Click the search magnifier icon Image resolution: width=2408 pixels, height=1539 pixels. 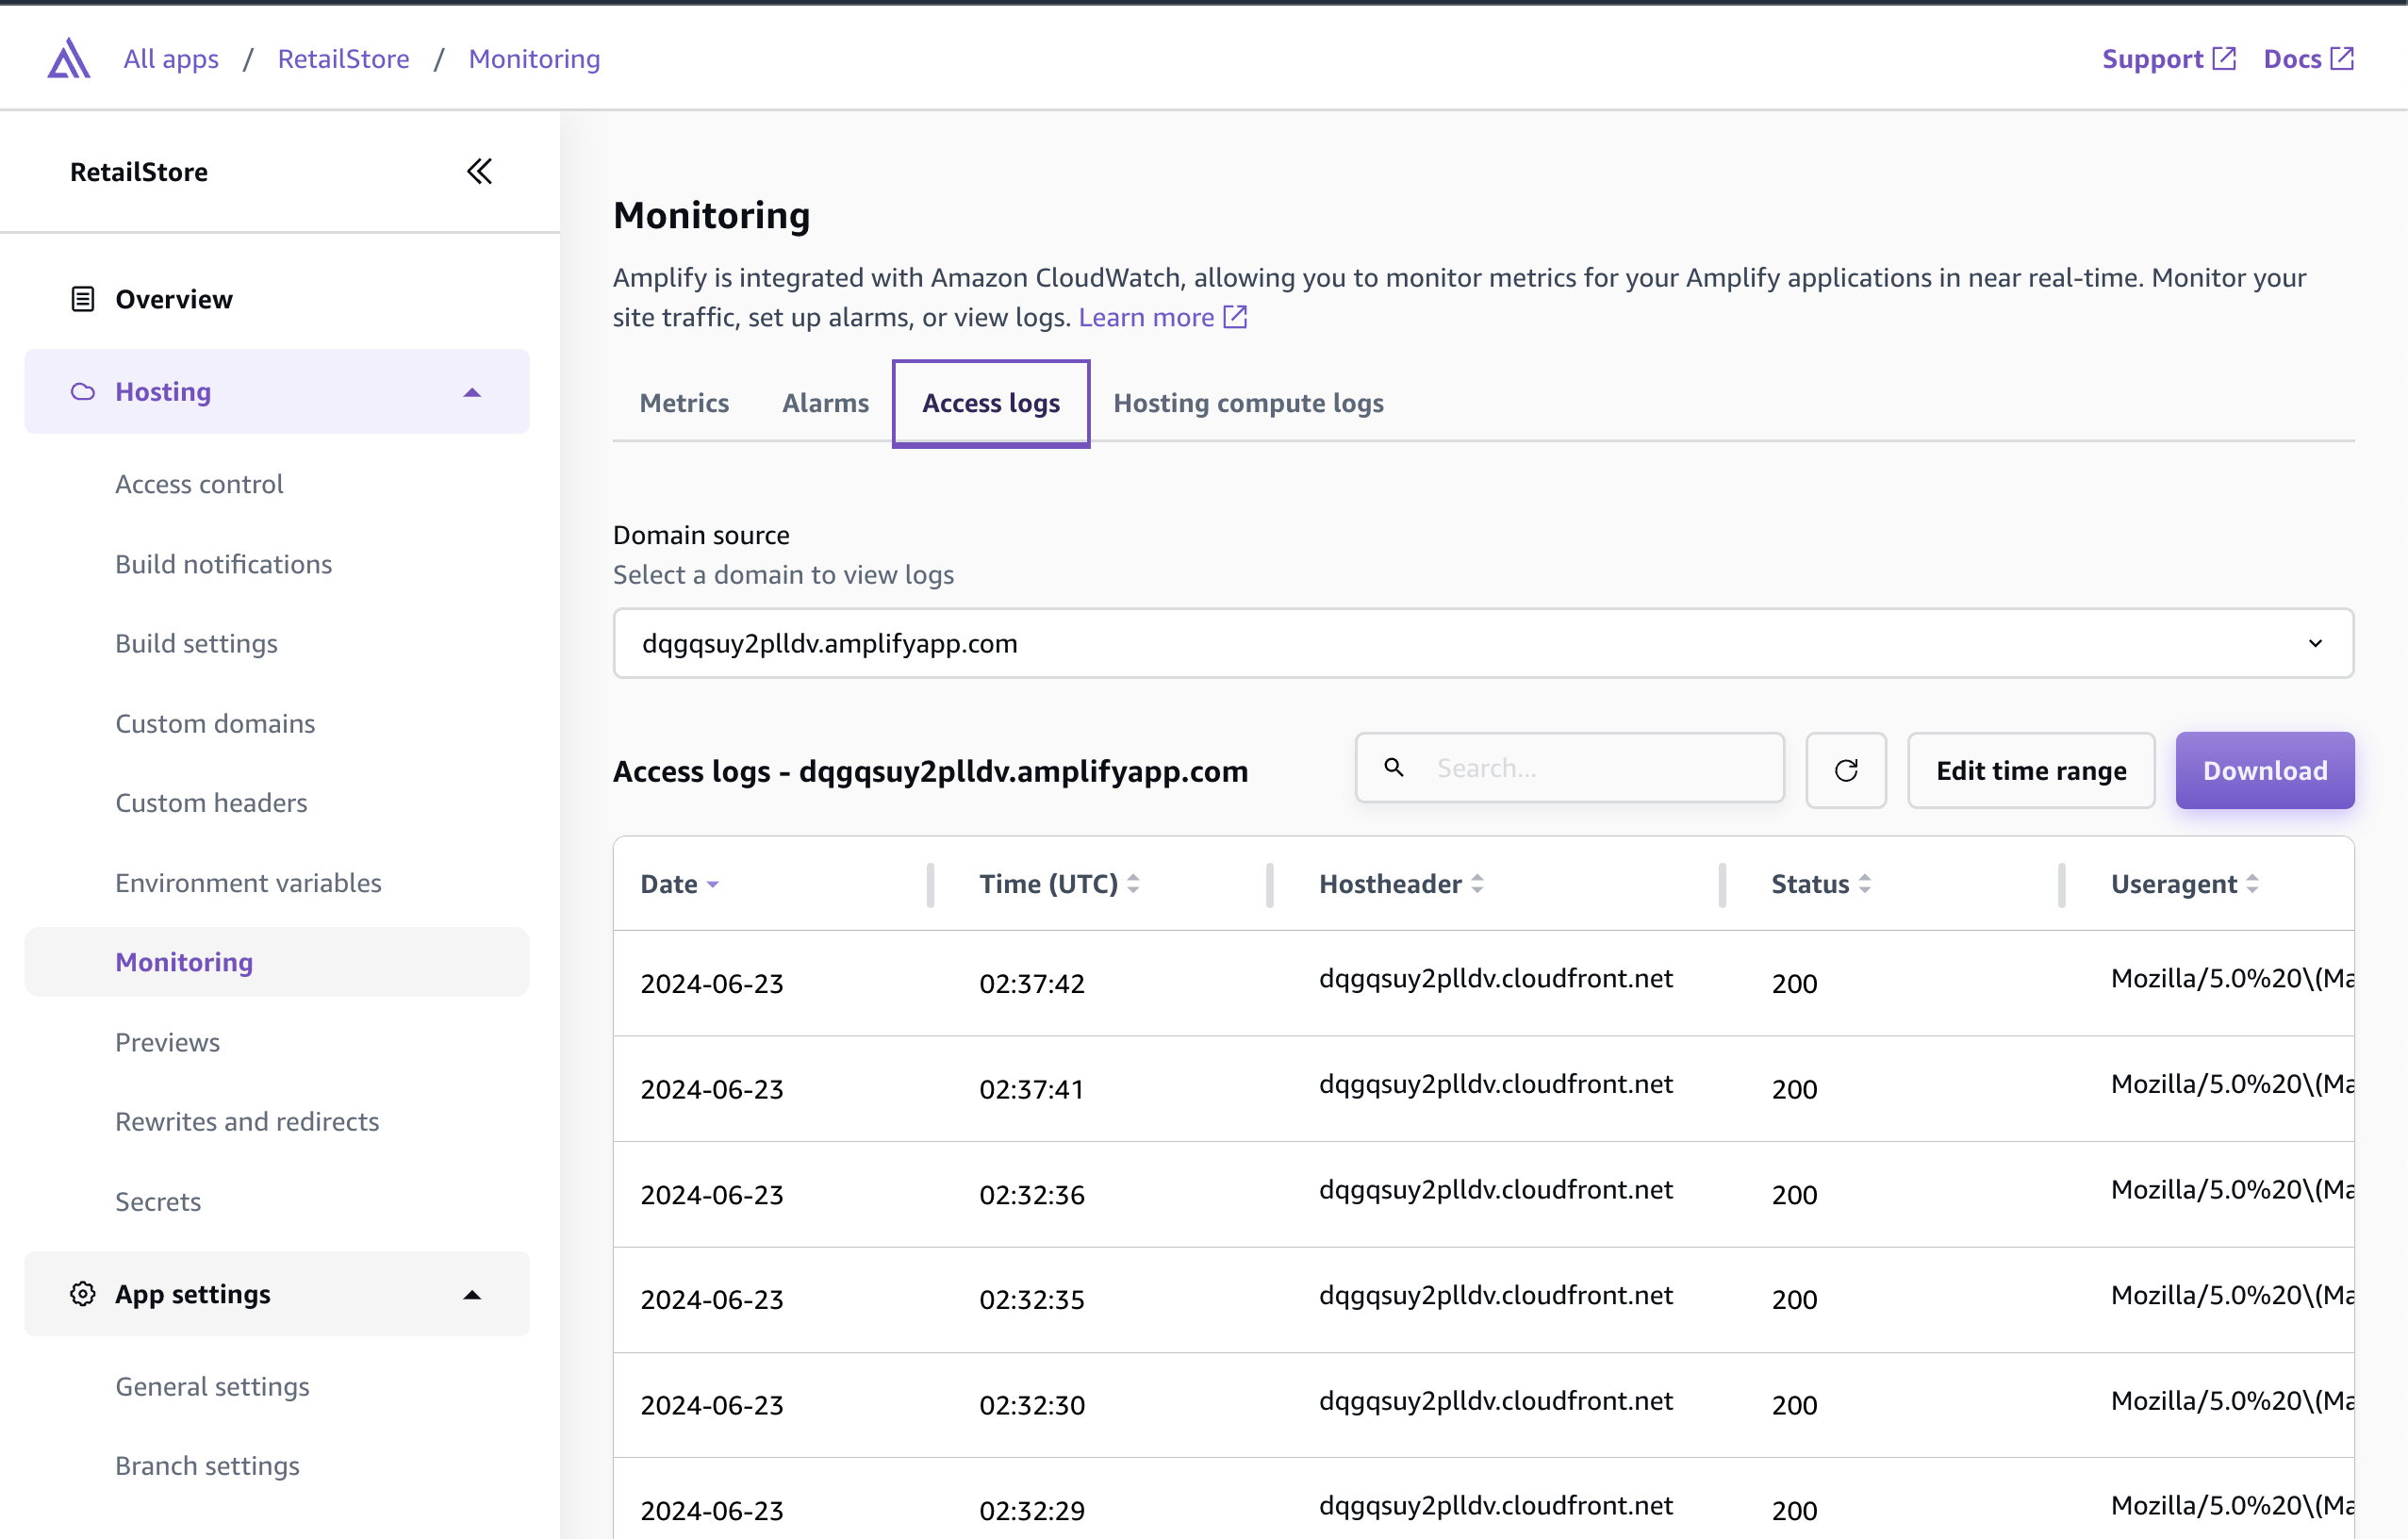click(x=1393, y=768)
